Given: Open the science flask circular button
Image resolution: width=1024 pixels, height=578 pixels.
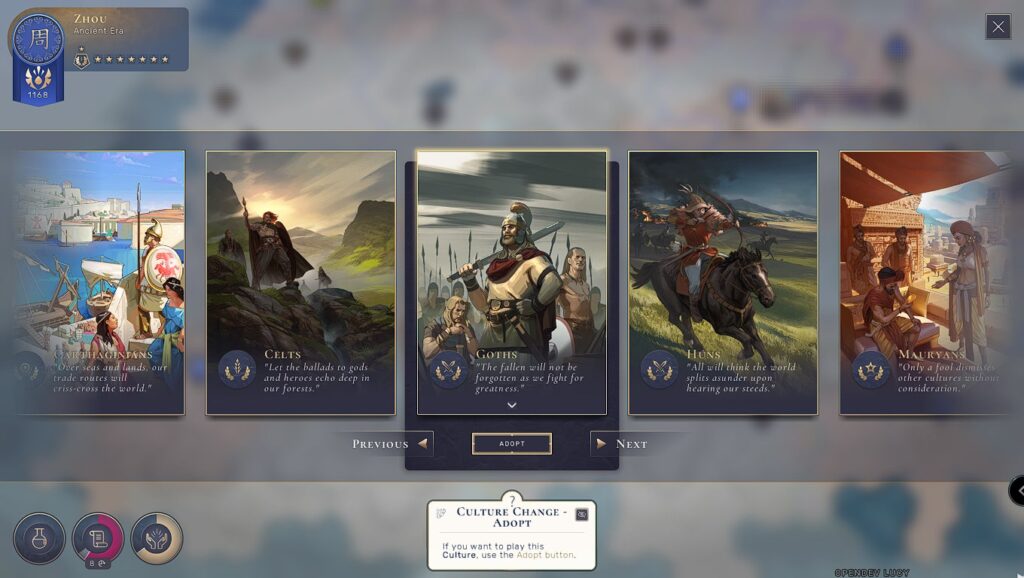Looking at the screenshot, I should click(x=39, y=538).
